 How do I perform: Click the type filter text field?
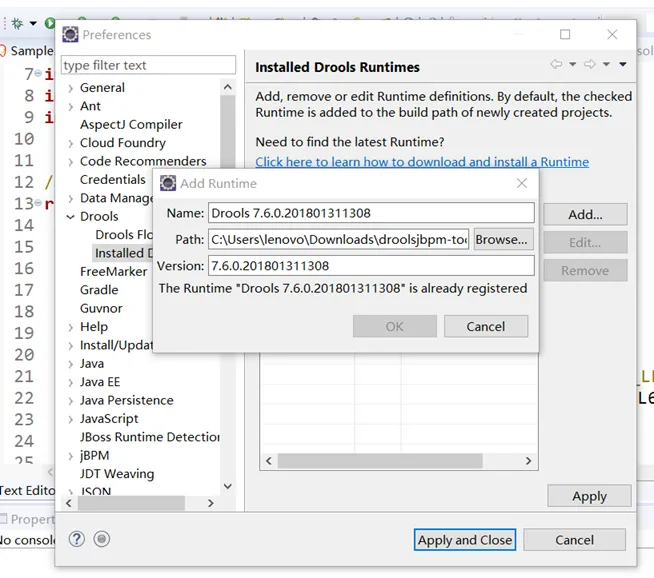pyautogui.click(x=148, y=65)
